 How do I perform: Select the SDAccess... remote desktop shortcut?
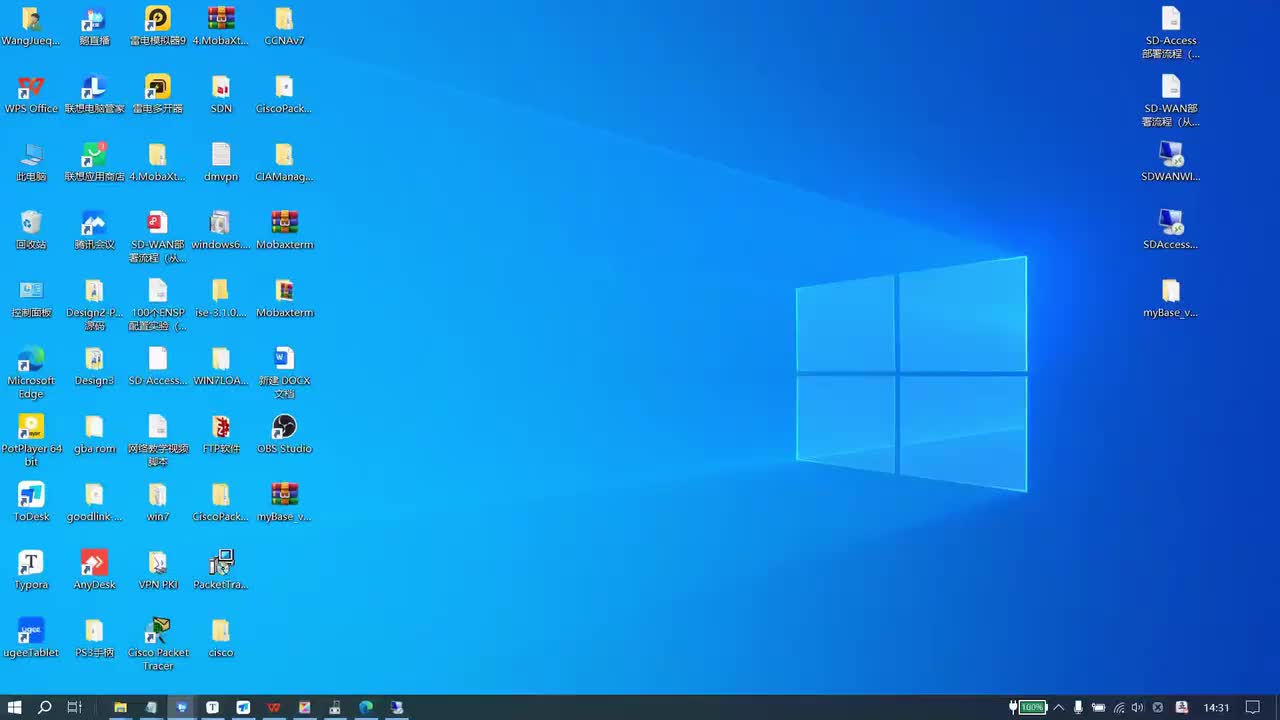click(1171, 230)
